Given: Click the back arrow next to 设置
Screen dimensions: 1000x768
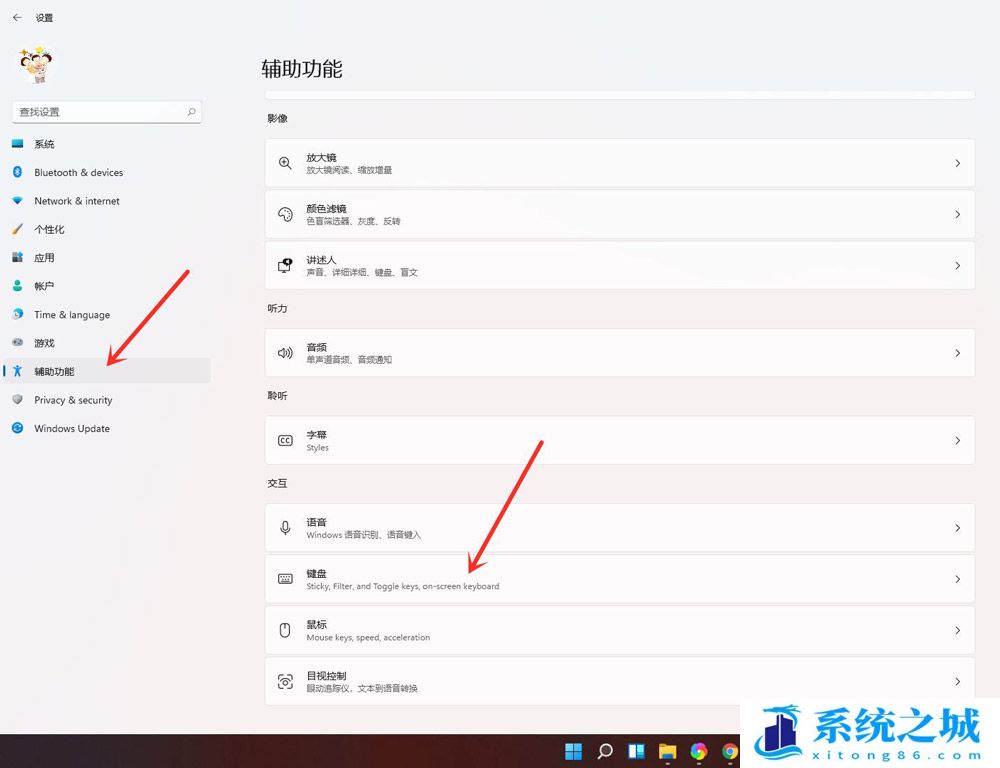Looking at the screenshot, I should 17,17.
